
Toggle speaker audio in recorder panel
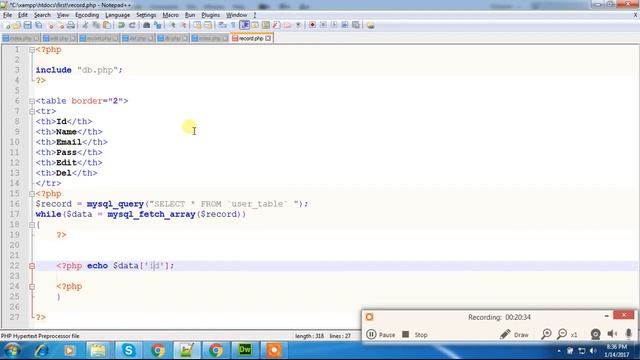pos(612,334)
